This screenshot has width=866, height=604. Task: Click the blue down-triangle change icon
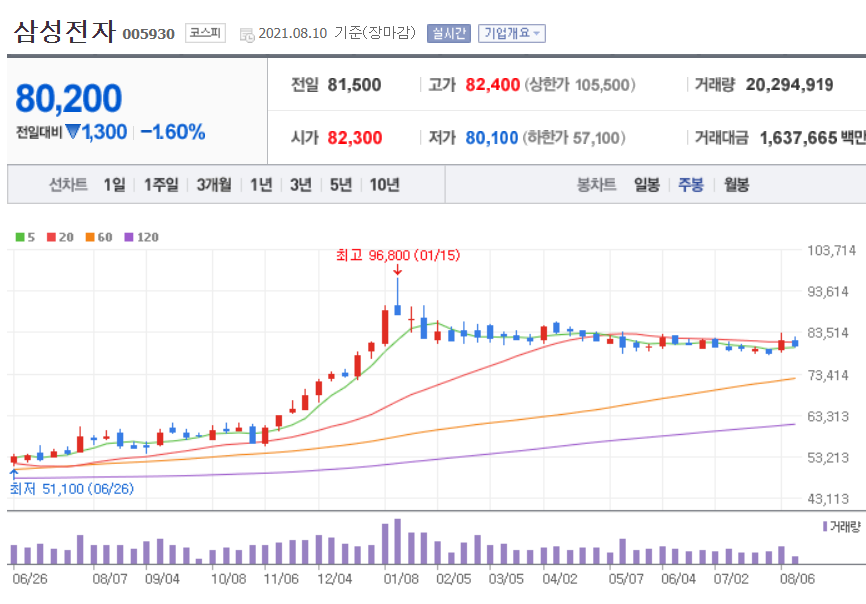pos(73,132)
